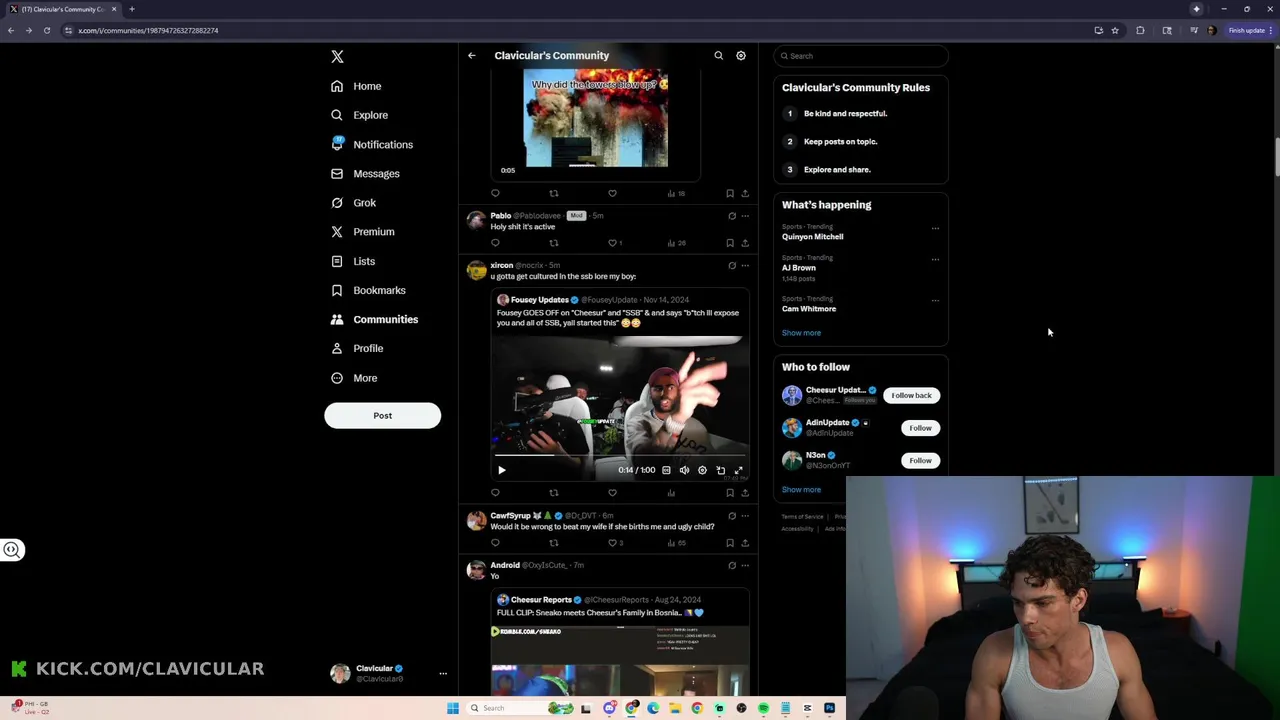Open Explore in the sidebar
Screen dimensions: 1280x720
tap(360, 115)
